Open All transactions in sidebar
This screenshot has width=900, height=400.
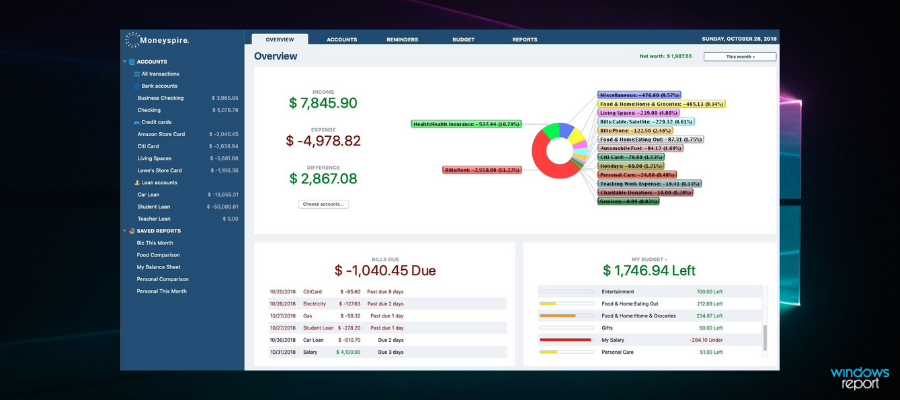click(x=160, y=74)
